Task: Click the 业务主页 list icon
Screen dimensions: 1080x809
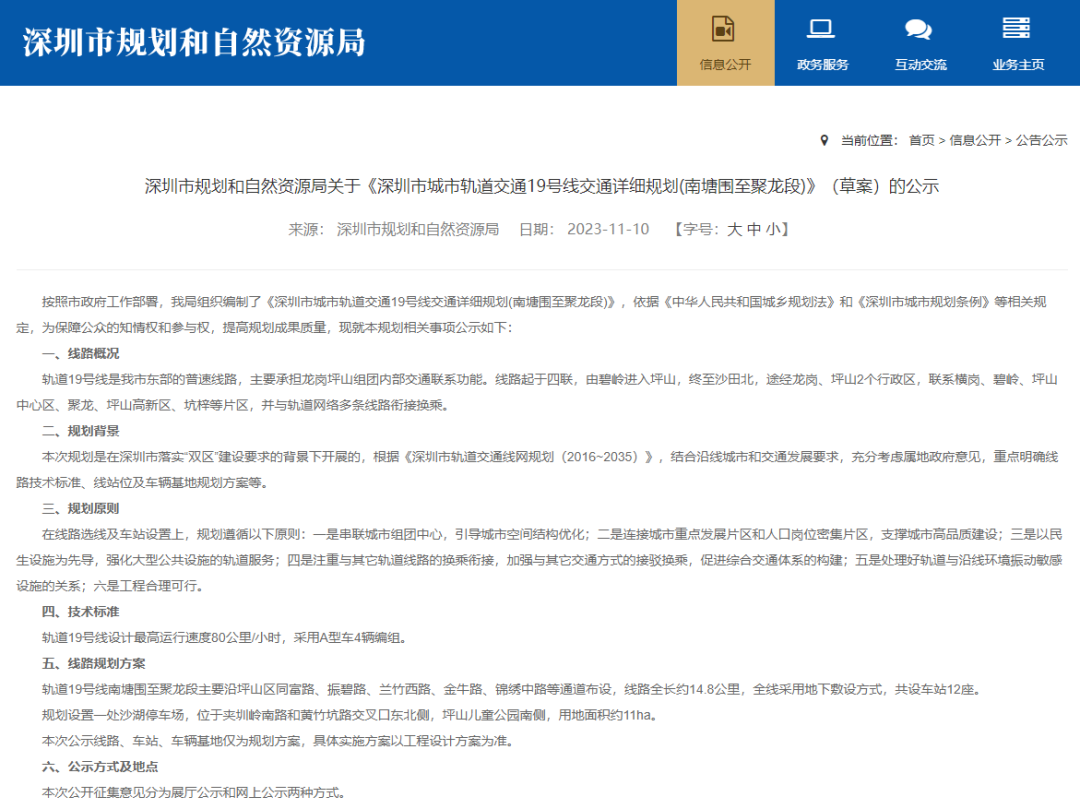Action: 1016,28
